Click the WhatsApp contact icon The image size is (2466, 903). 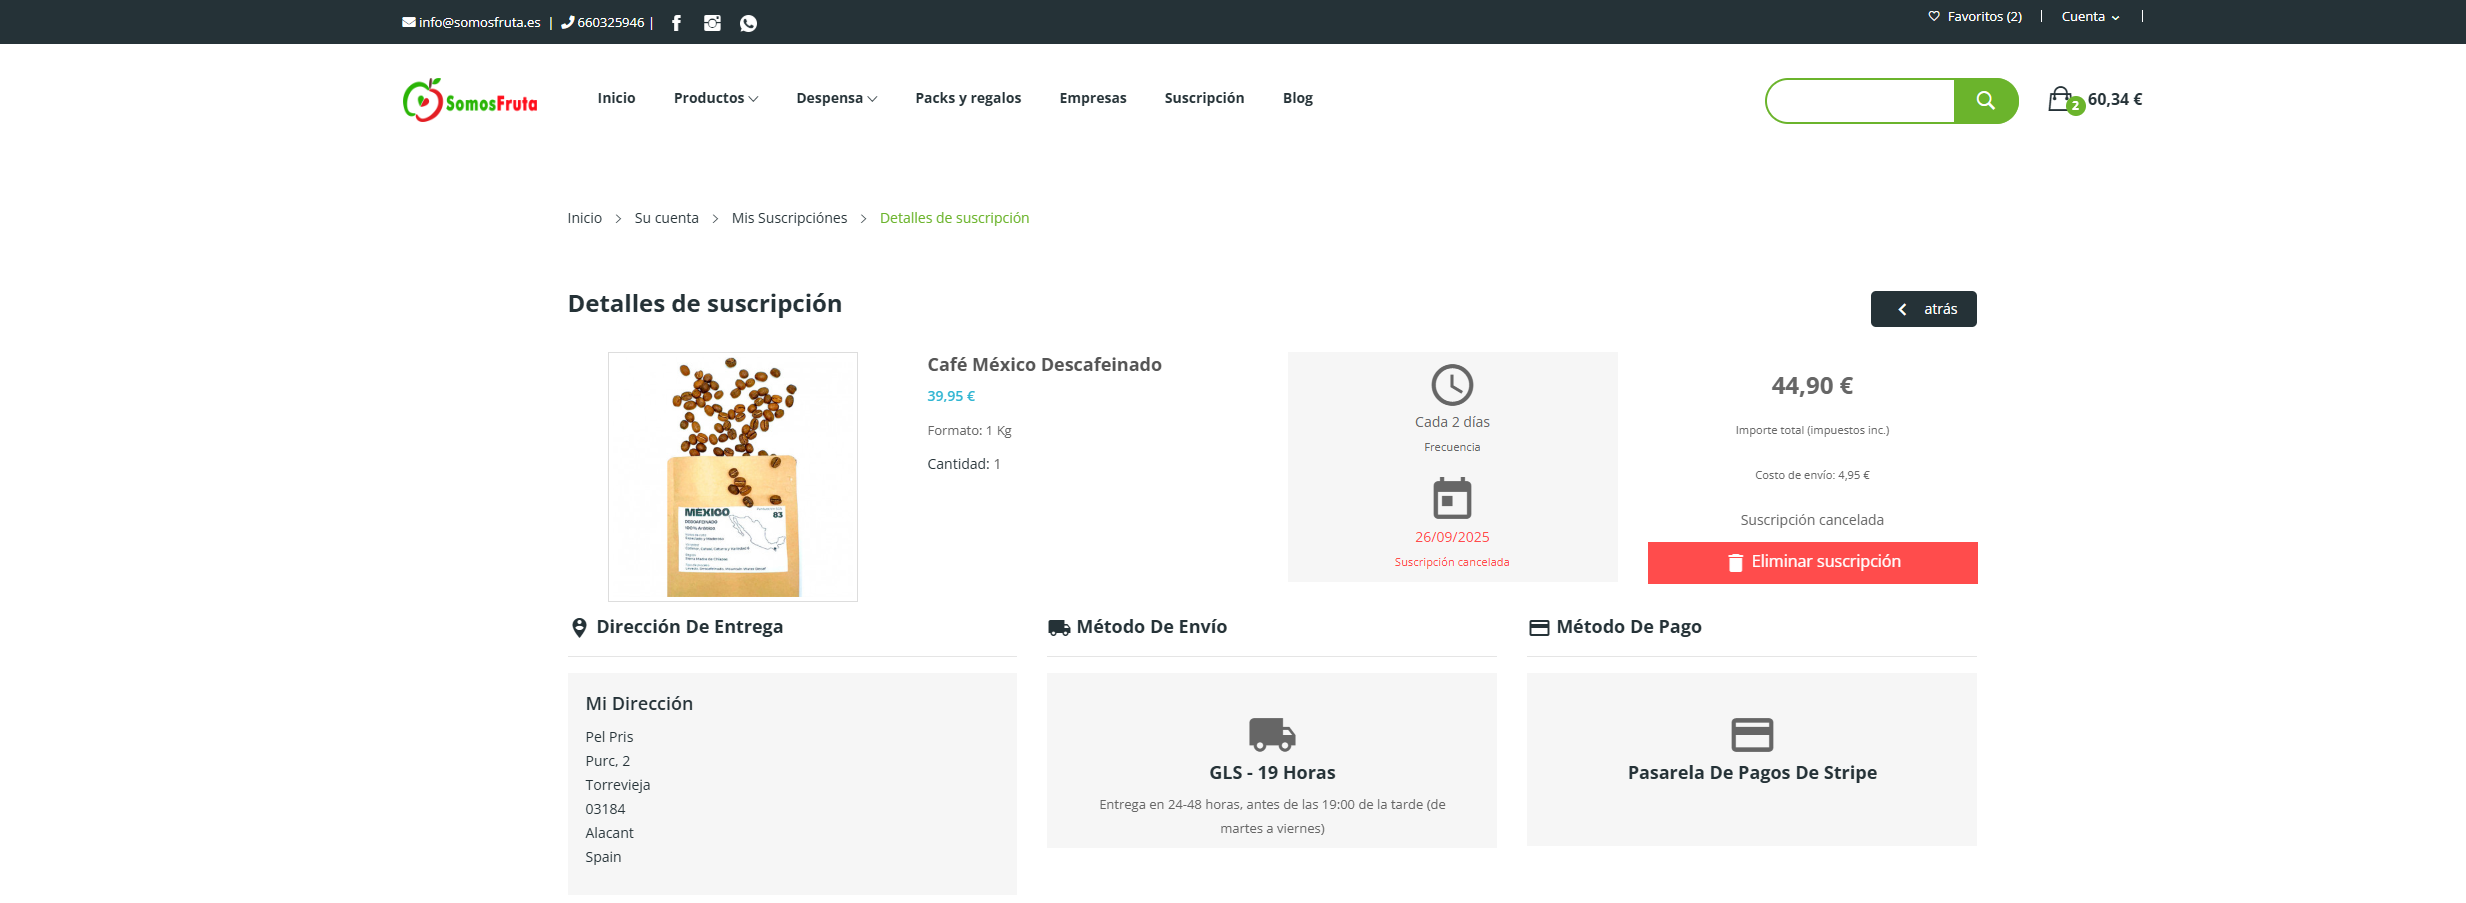(x=748, y=23)
